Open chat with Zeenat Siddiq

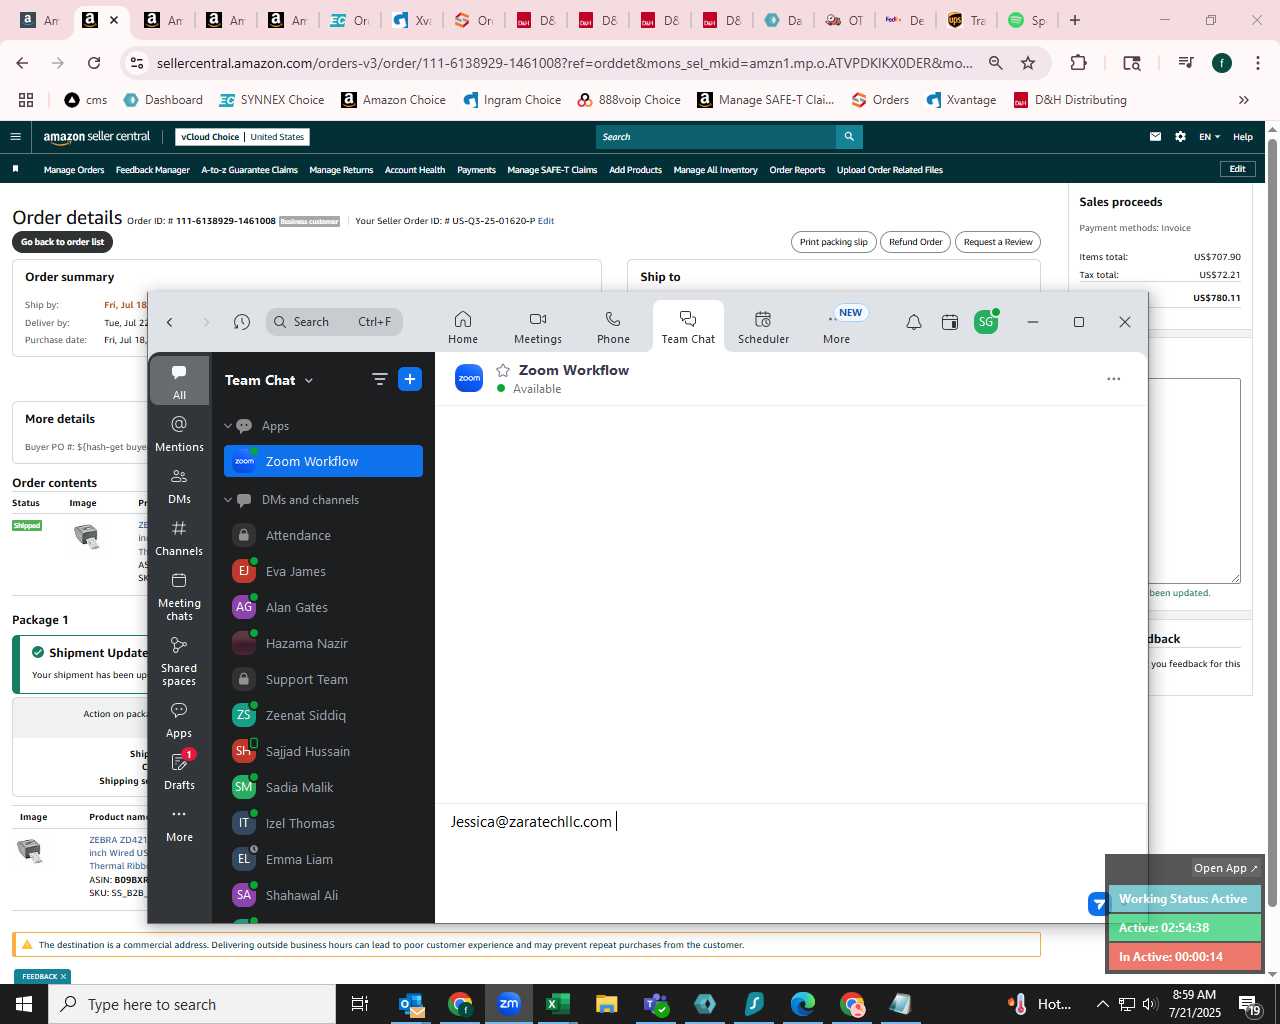323,715
